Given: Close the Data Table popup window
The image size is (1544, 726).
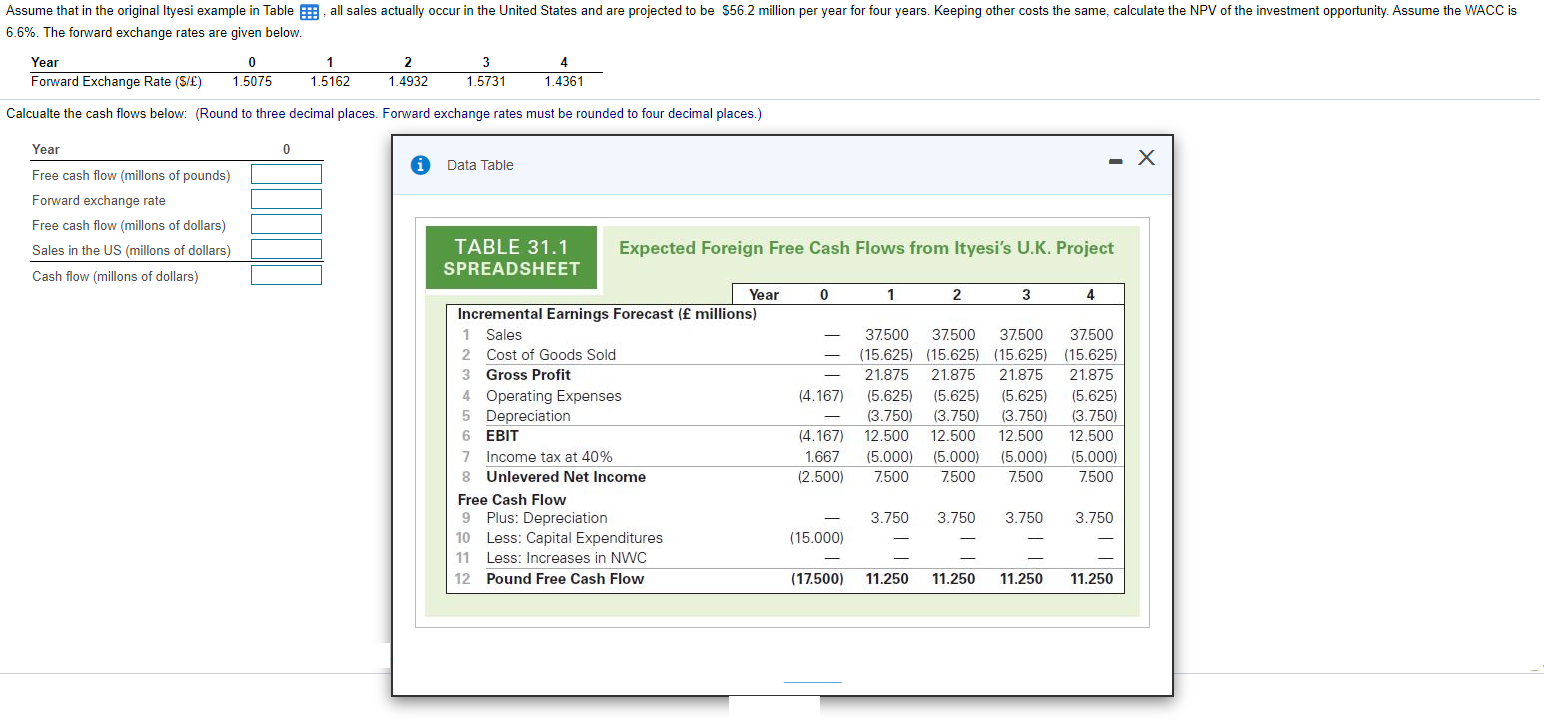Looking at the screenshot, I should point(1146,157).
